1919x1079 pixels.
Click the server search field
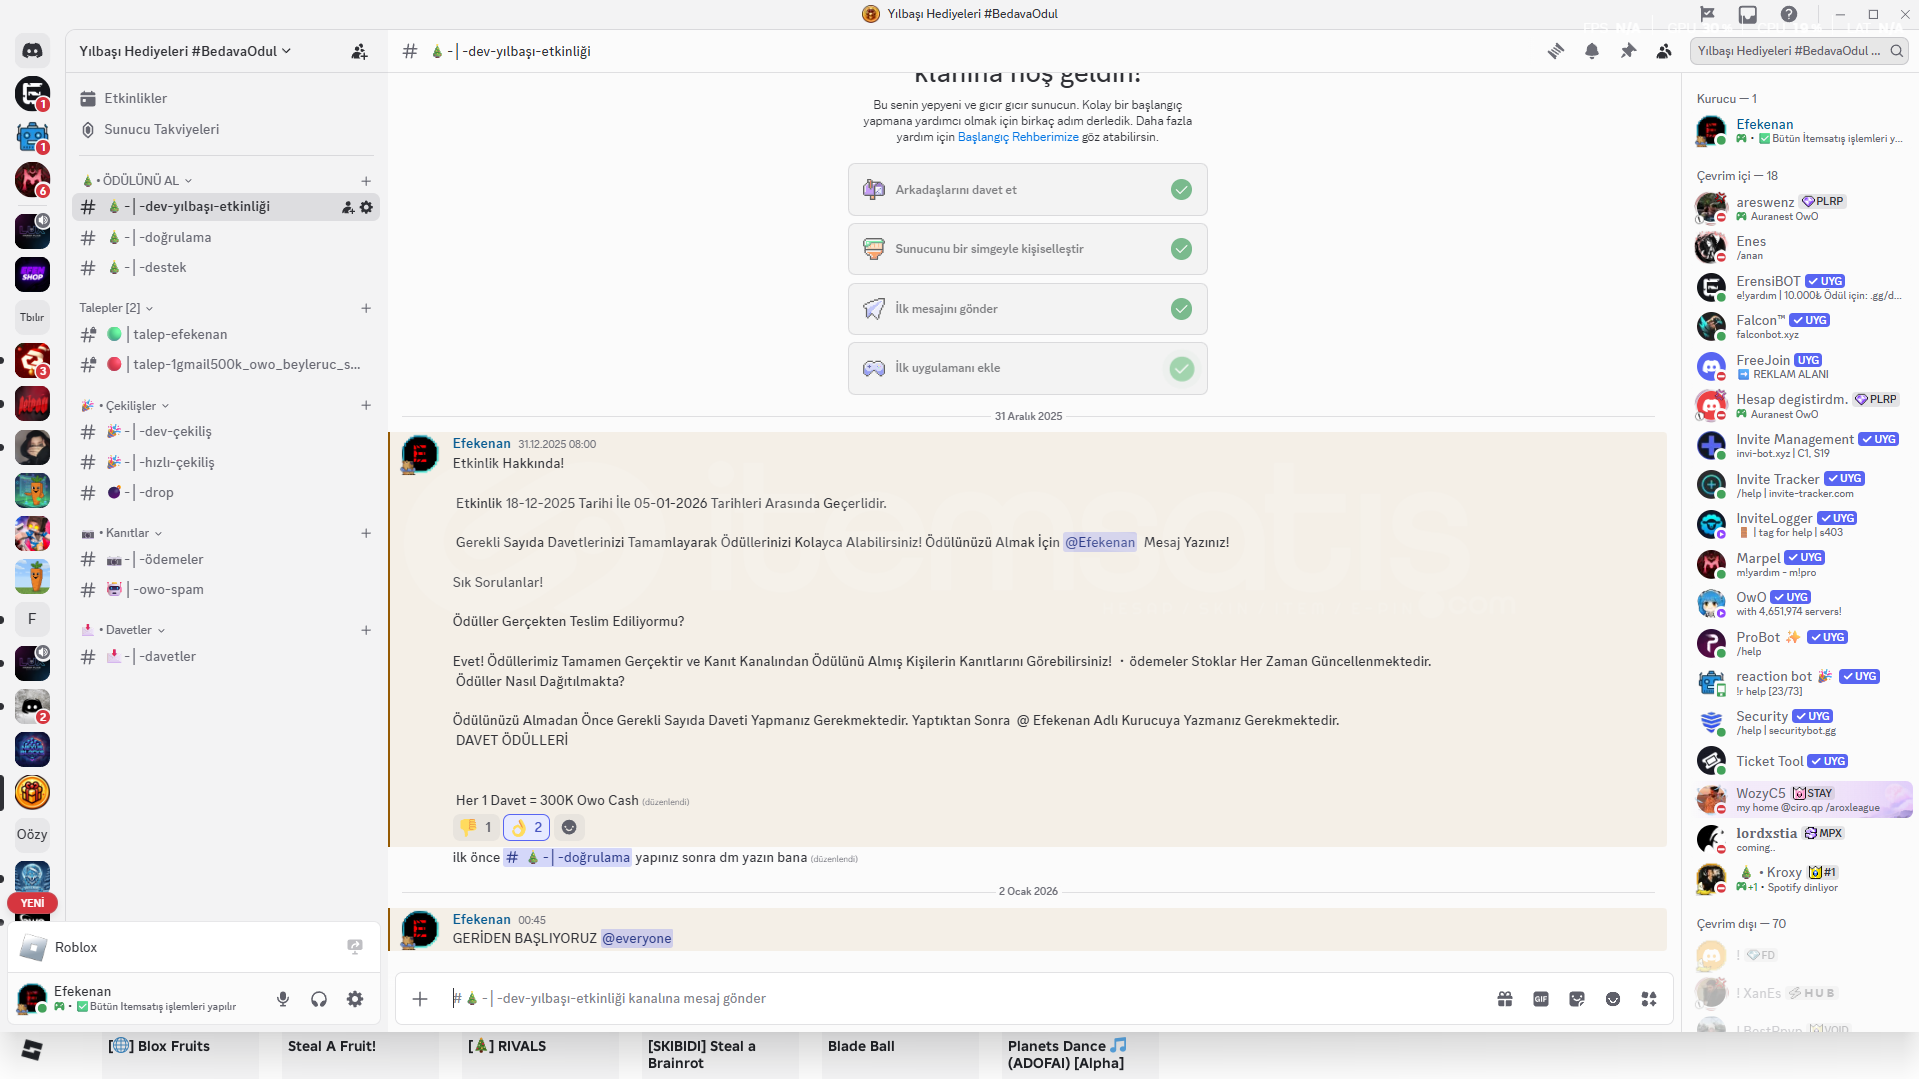tap(1798, 51)
